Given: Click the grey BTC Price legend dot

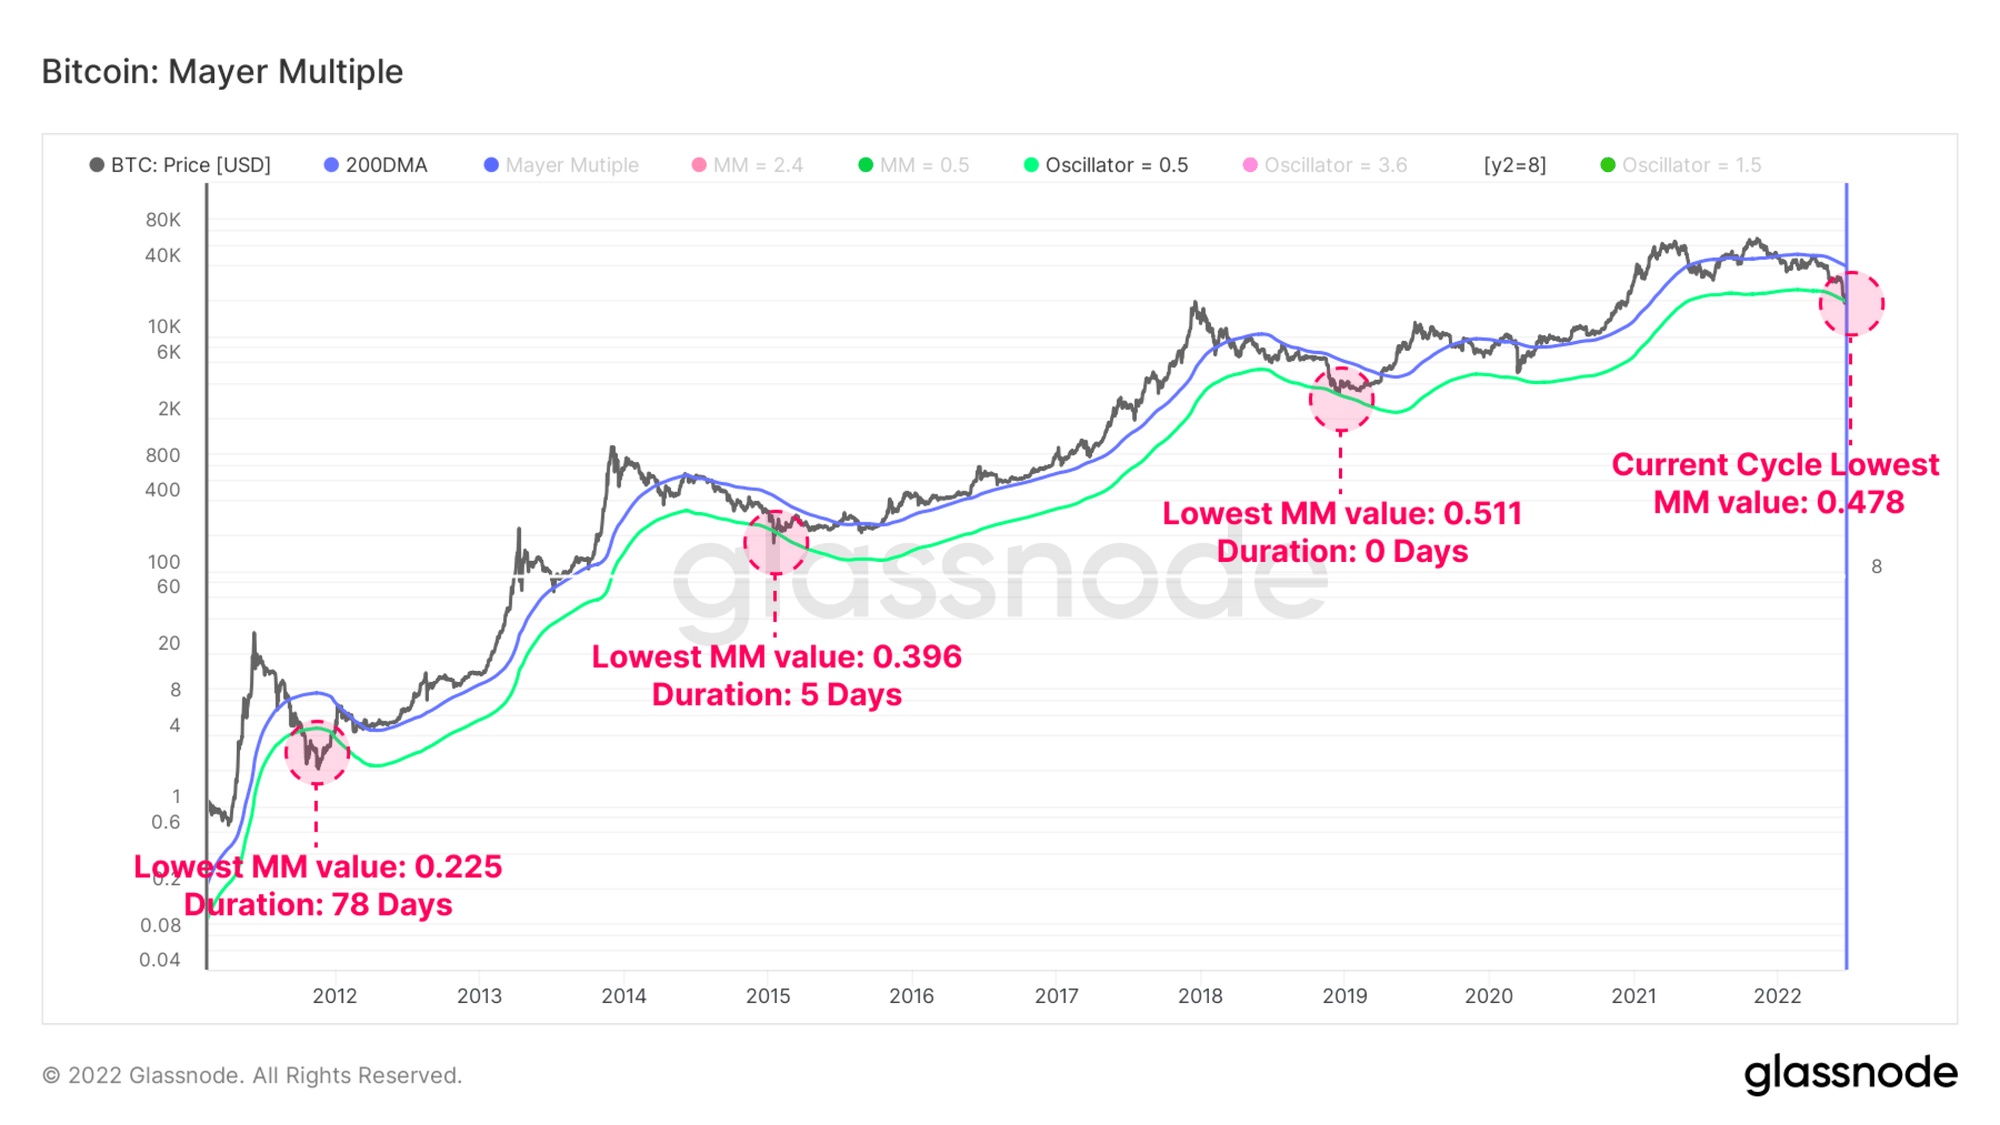Looking at the screenshot, I should point(97,165).
